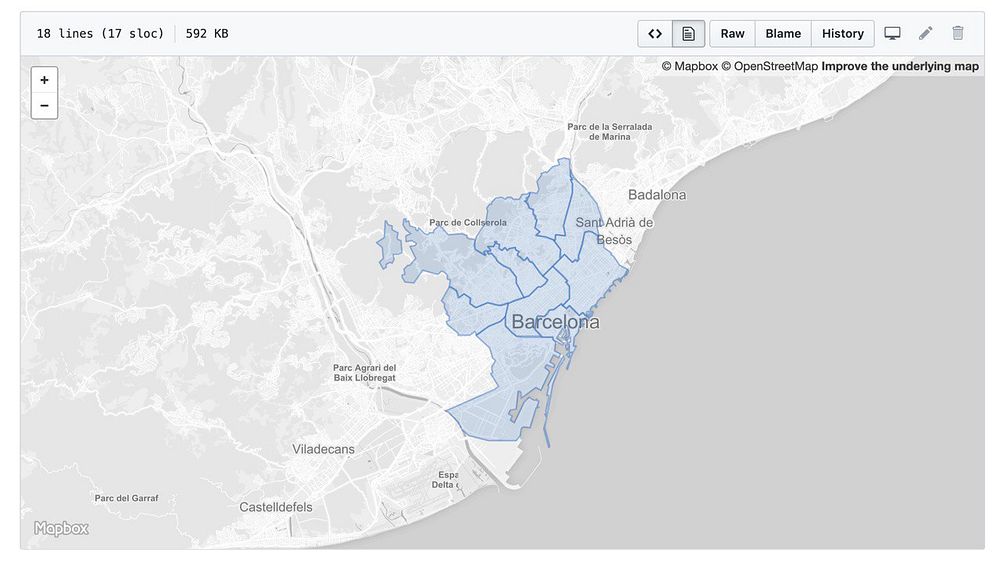Click the Parc del Garraf label
The height and width of the screenshot is (565, 1000).
point(126,498)
